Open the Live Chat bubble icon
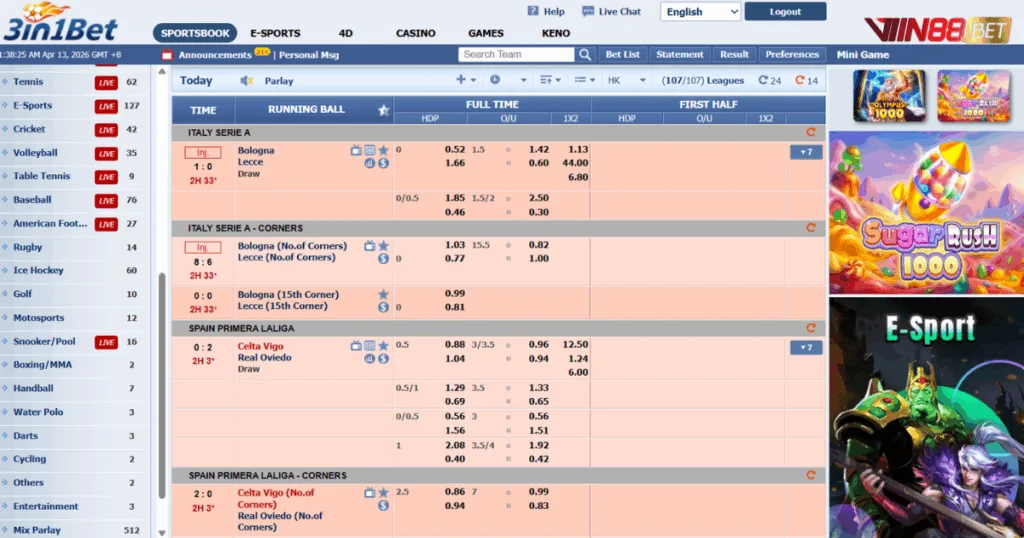Viewport: 1024px width, 538px height. pyautogui.click(x=588, y=11)
